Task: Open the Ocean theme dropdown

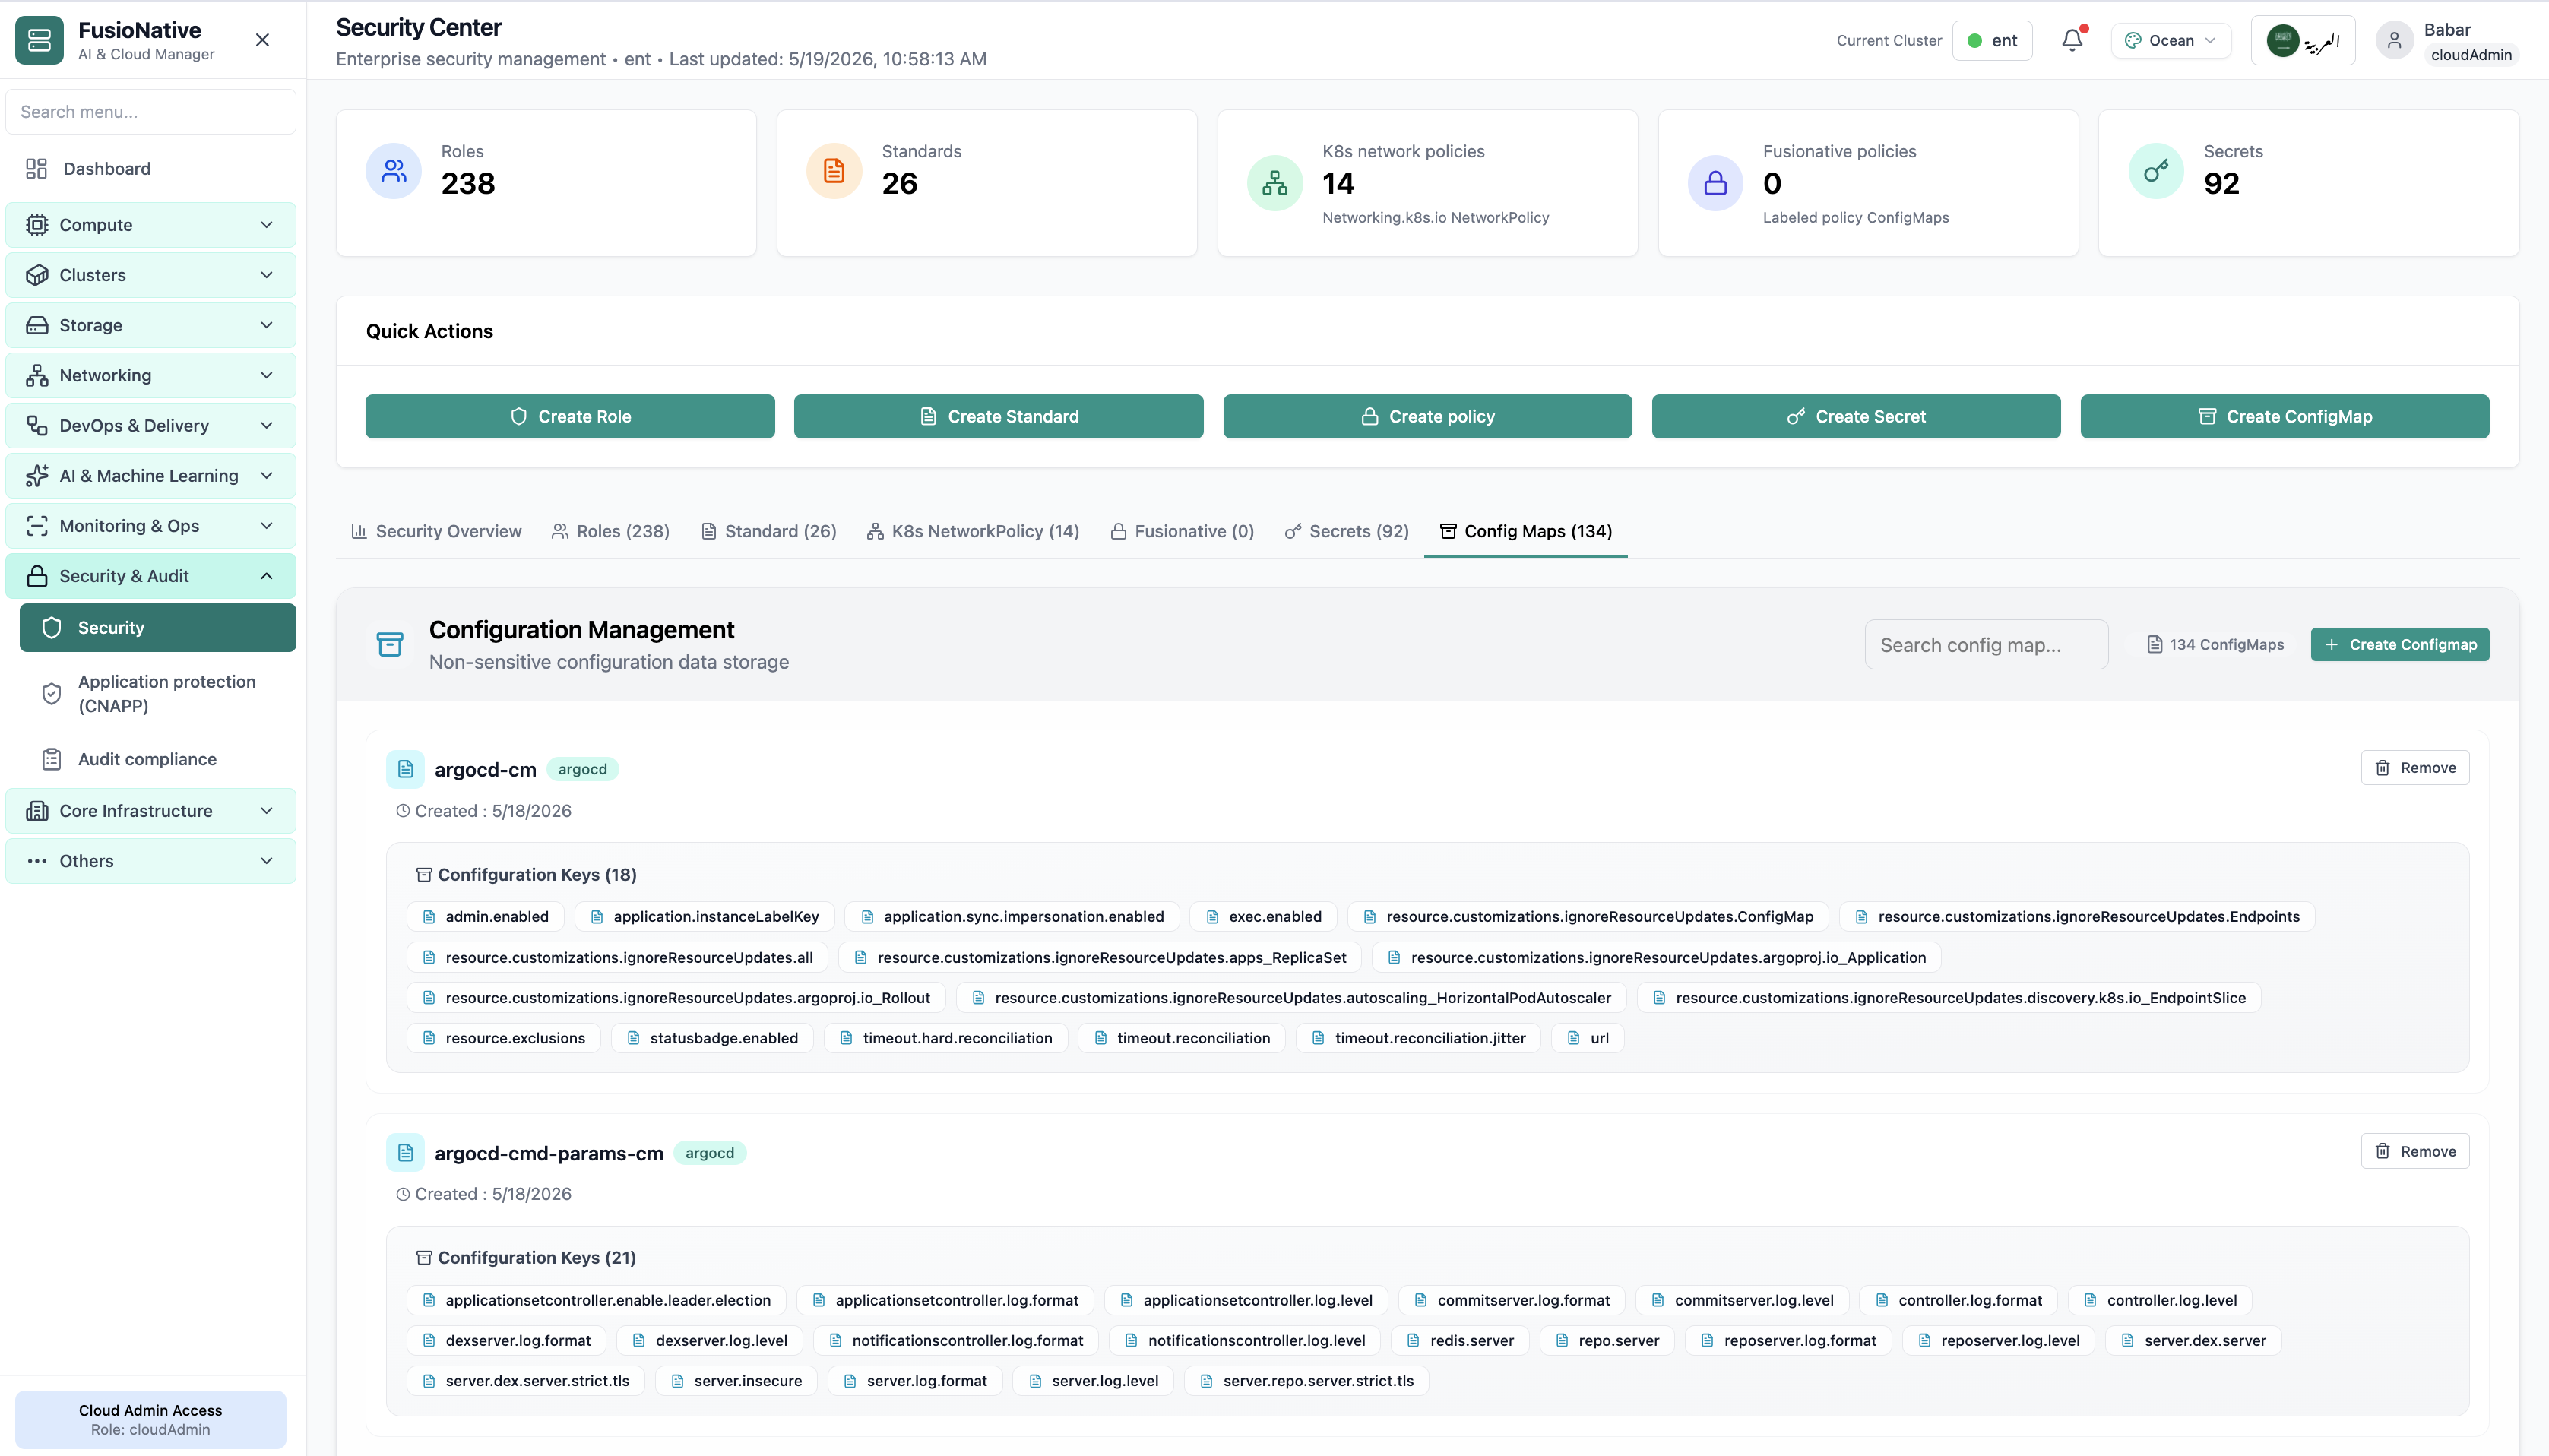Action: [x=2171, y=40]
